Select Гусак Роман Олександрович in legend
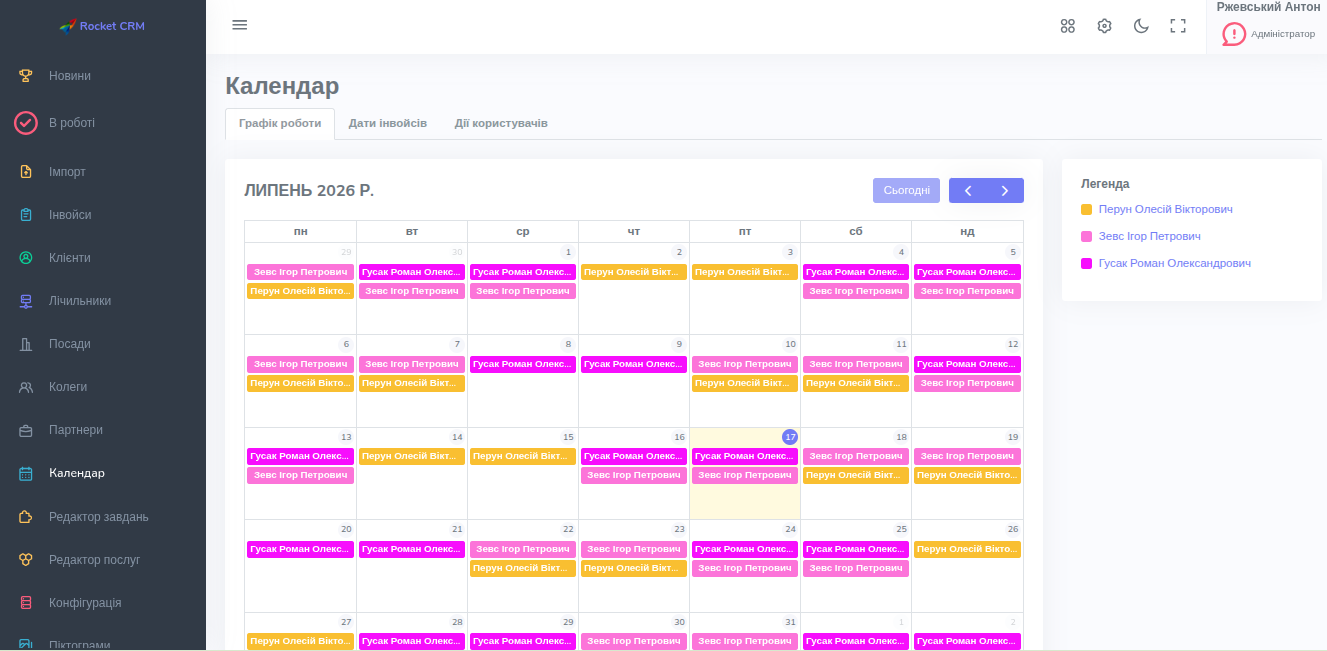This screenshot has height=651, width=1327. (1174, 264)
